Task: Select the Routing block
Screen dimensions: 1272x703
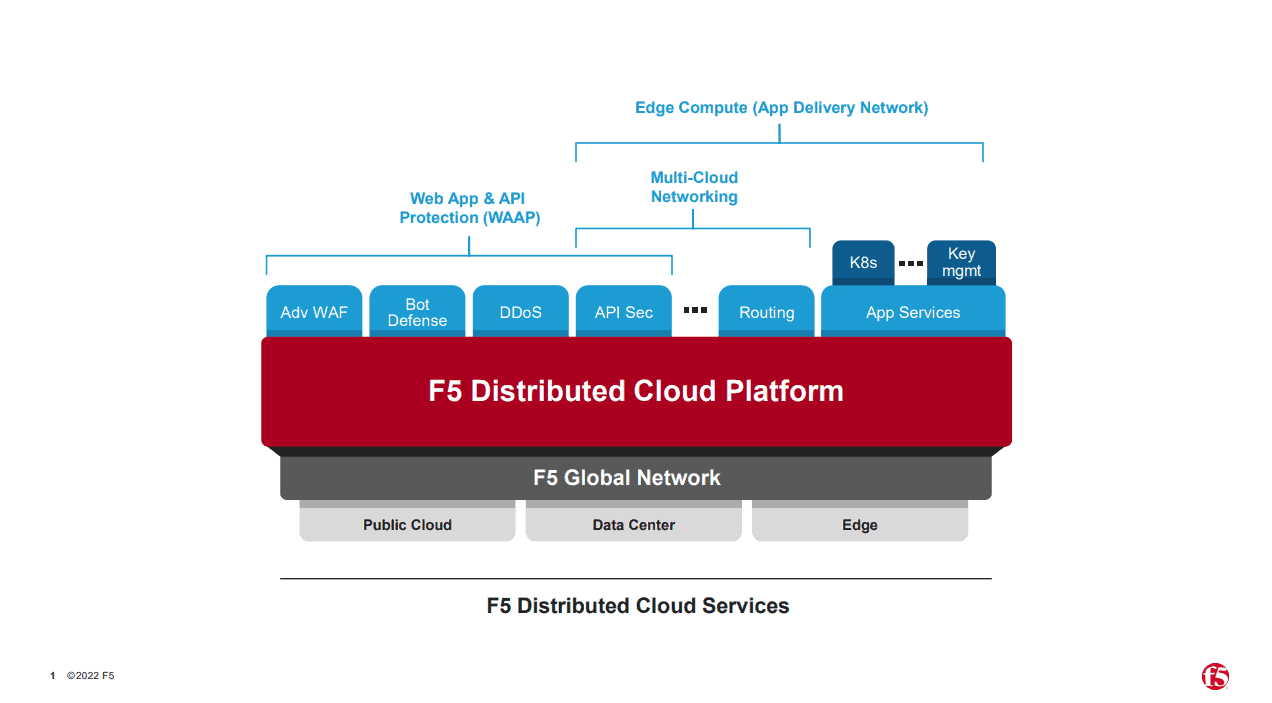Action: click(x=766, y=312)
